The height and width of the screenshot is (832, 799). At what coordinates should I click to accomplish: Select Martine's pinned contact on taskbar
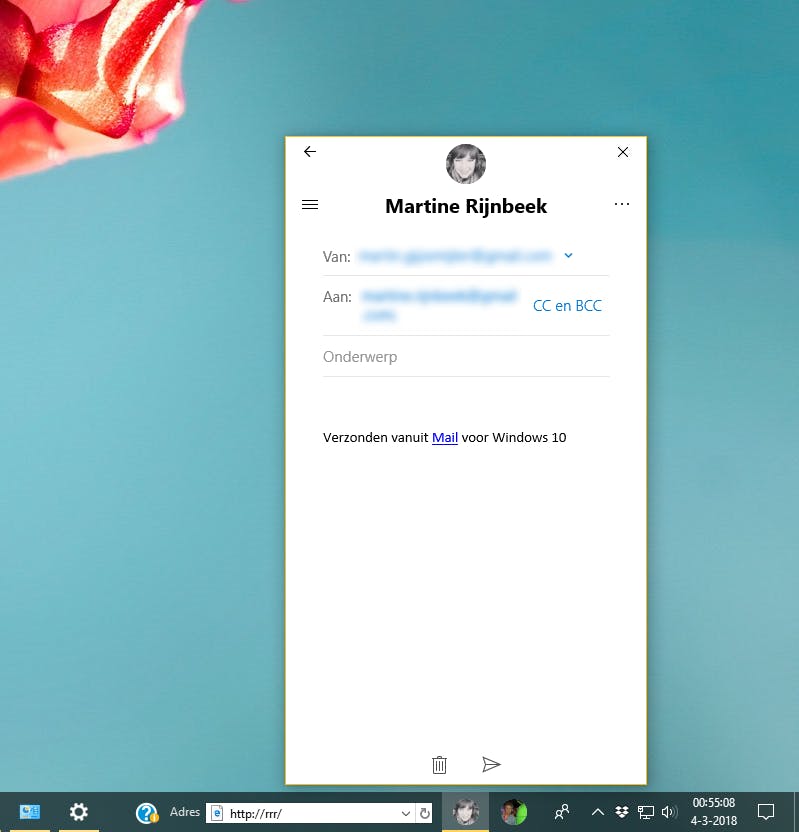point(465,812)
